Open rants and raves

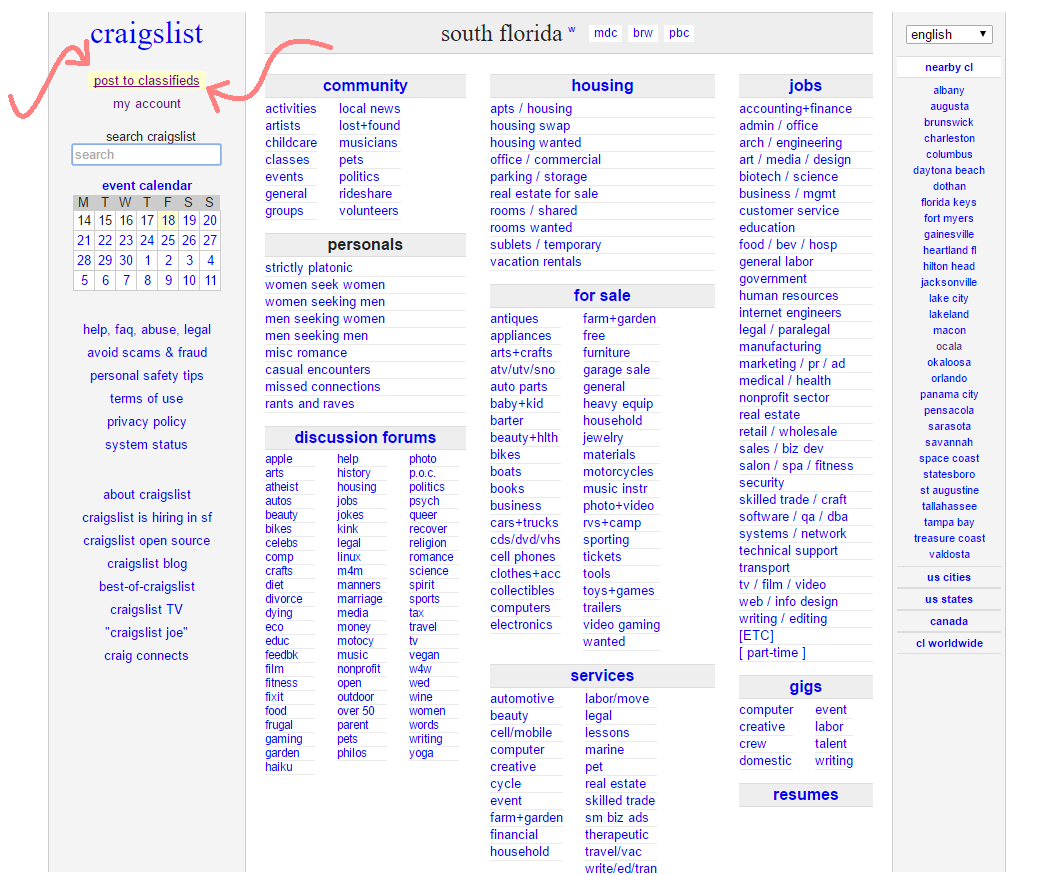click(309, 403)
